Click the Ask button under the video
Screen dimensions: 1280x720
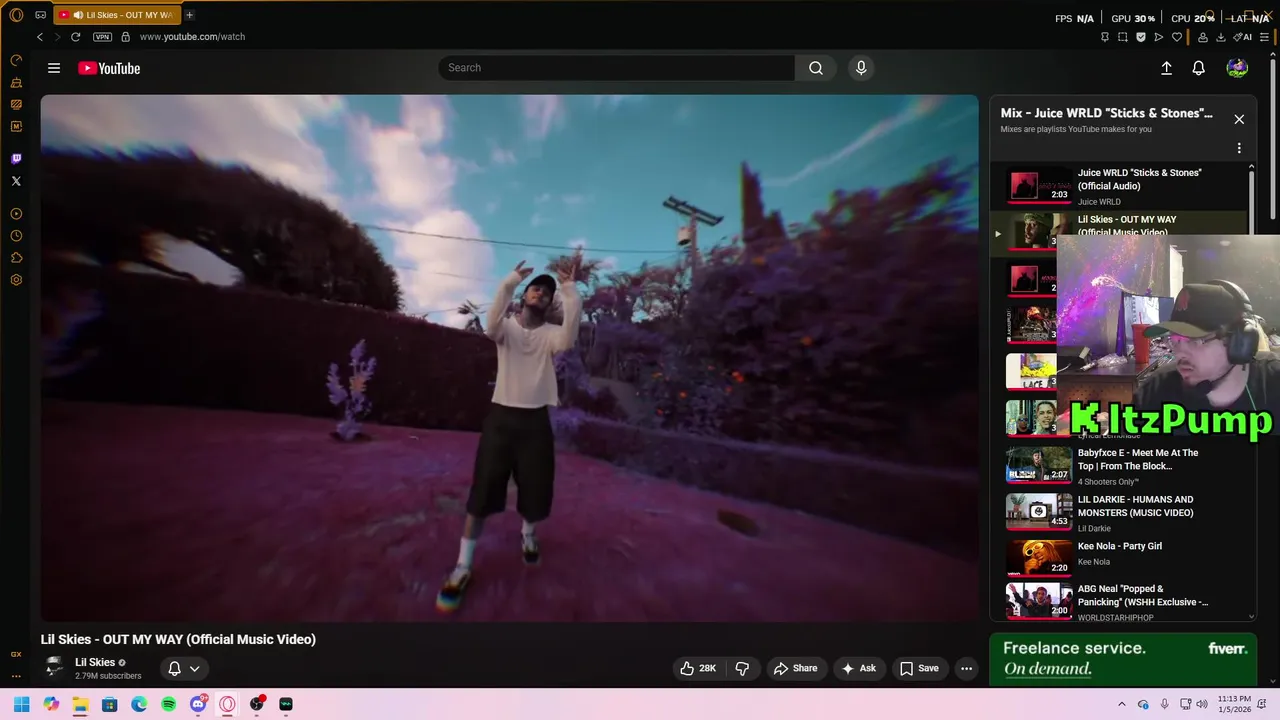858,668
